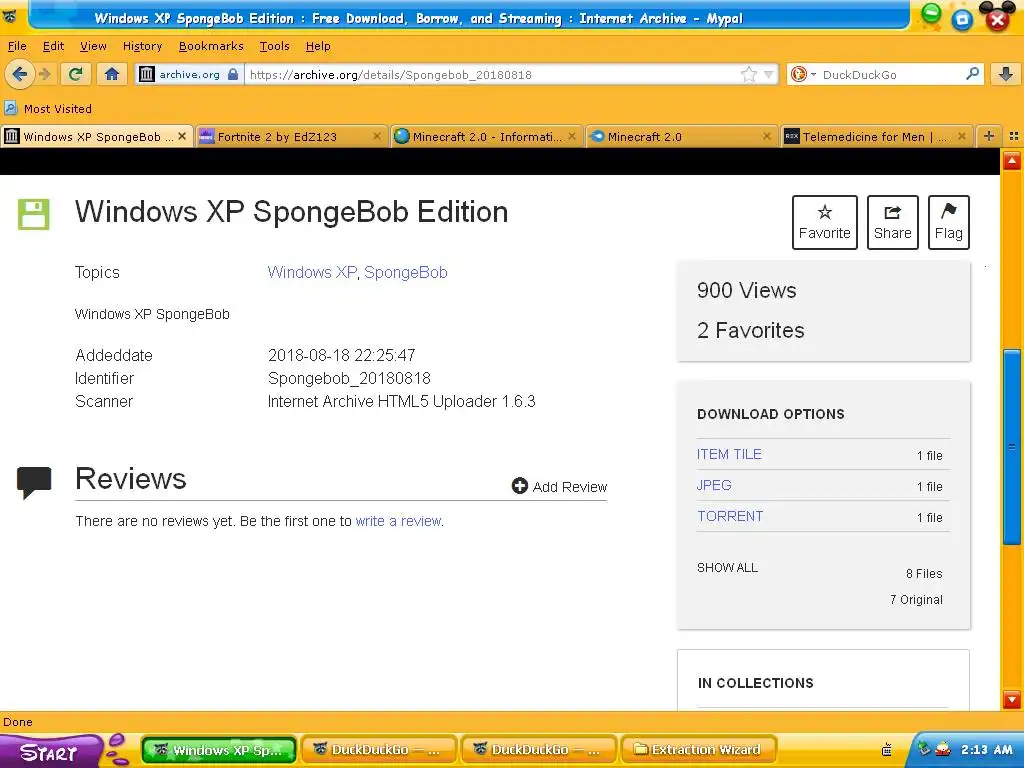Click SHOW ALL download files
This screenshot has height=768, width=1024.
tap(728, 568)
